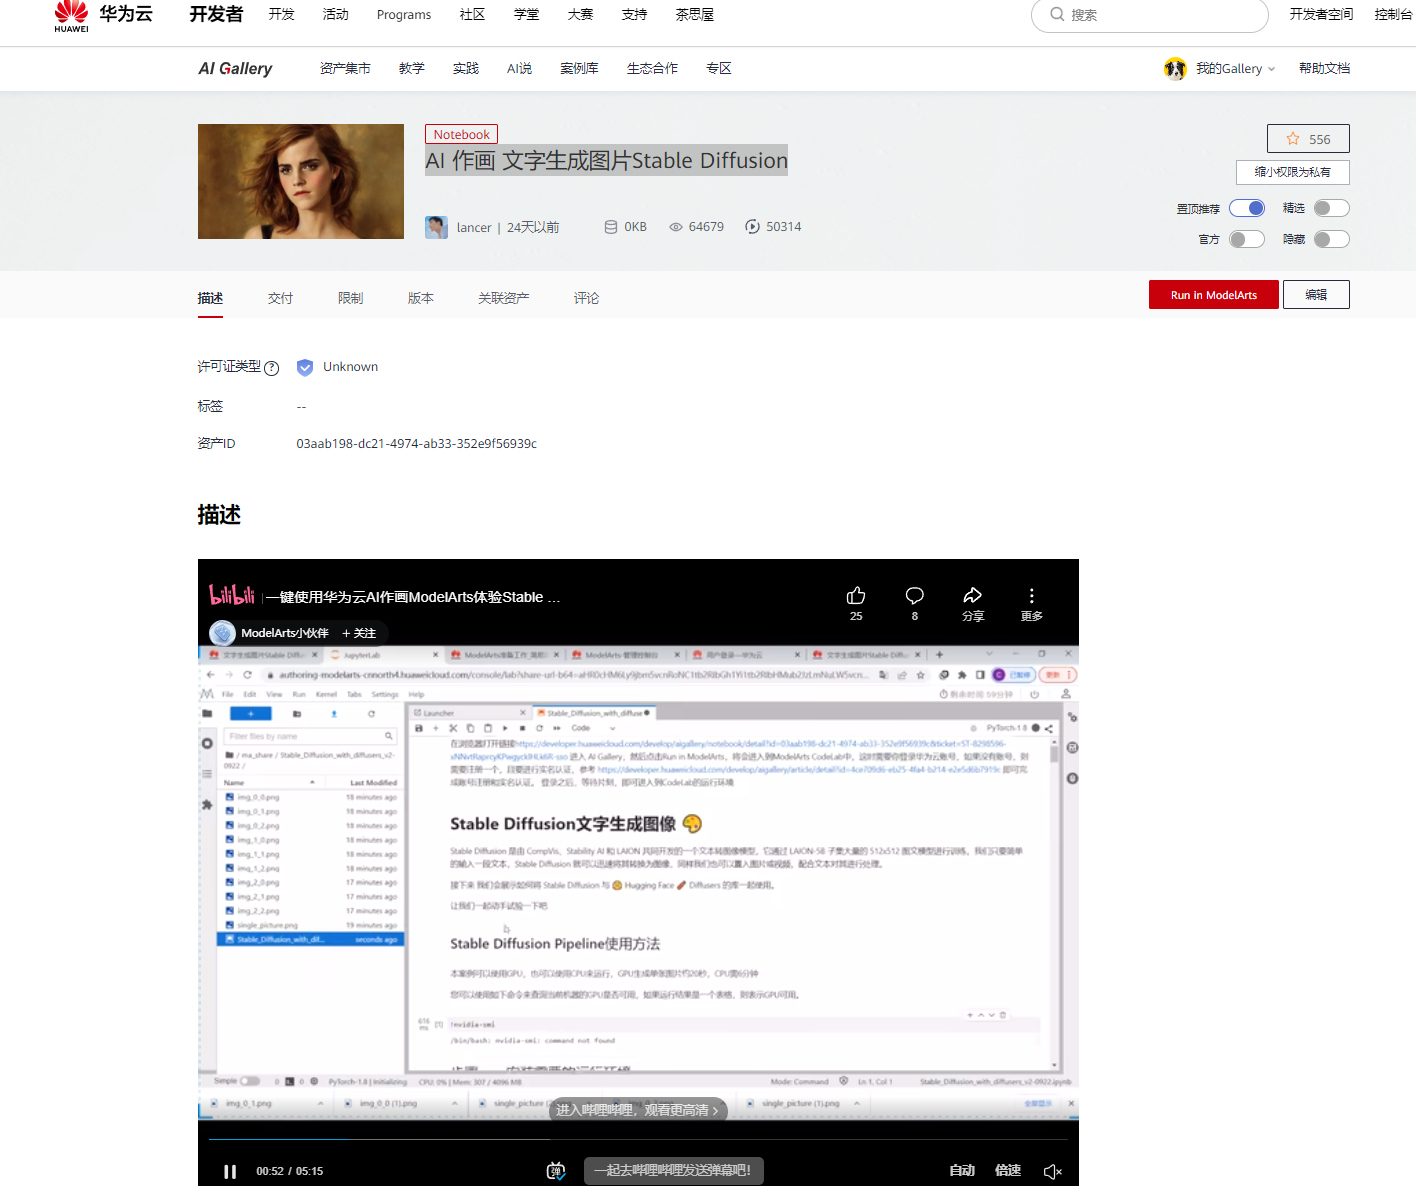Screen dimensions: 1416x1186
Task: Click the license type help icon
Action: point(271,368)
